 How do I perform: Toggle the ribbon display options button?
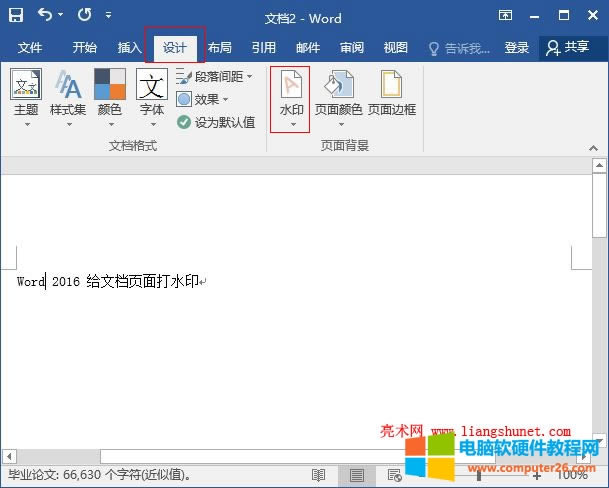tap(506, 16)
